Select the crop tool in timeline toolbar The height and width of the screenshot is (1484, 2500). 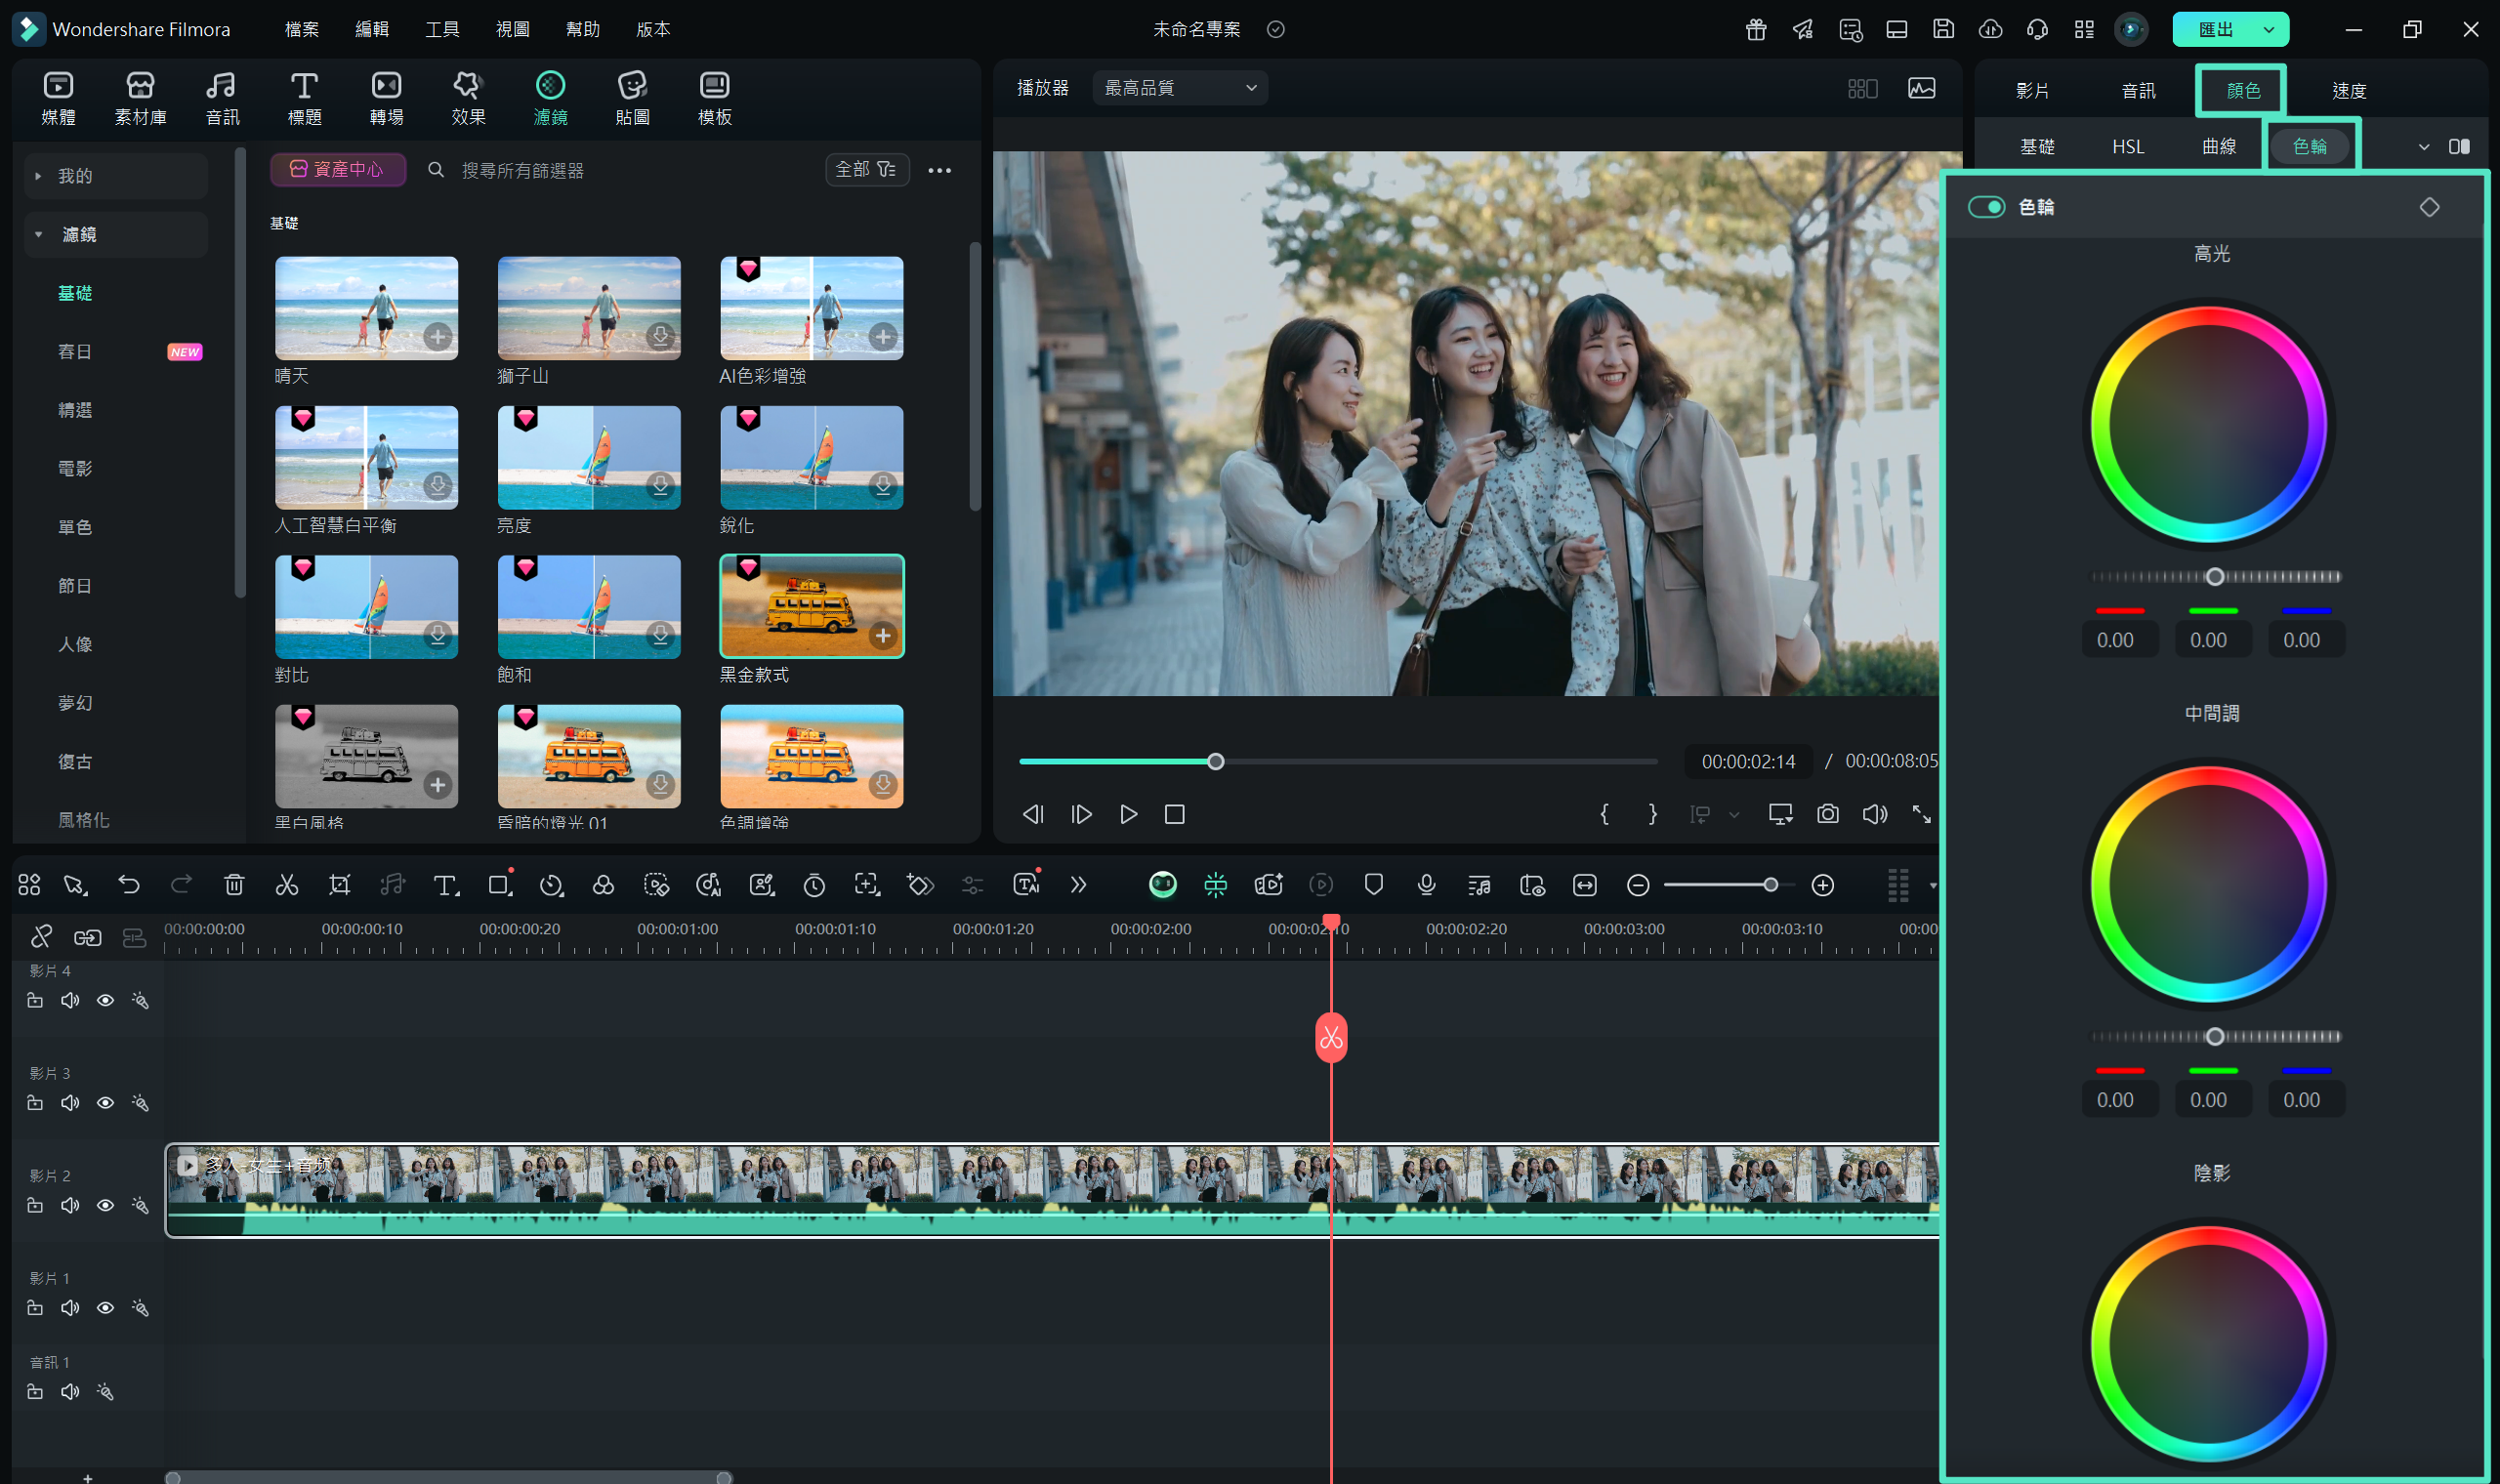(340, 885)
